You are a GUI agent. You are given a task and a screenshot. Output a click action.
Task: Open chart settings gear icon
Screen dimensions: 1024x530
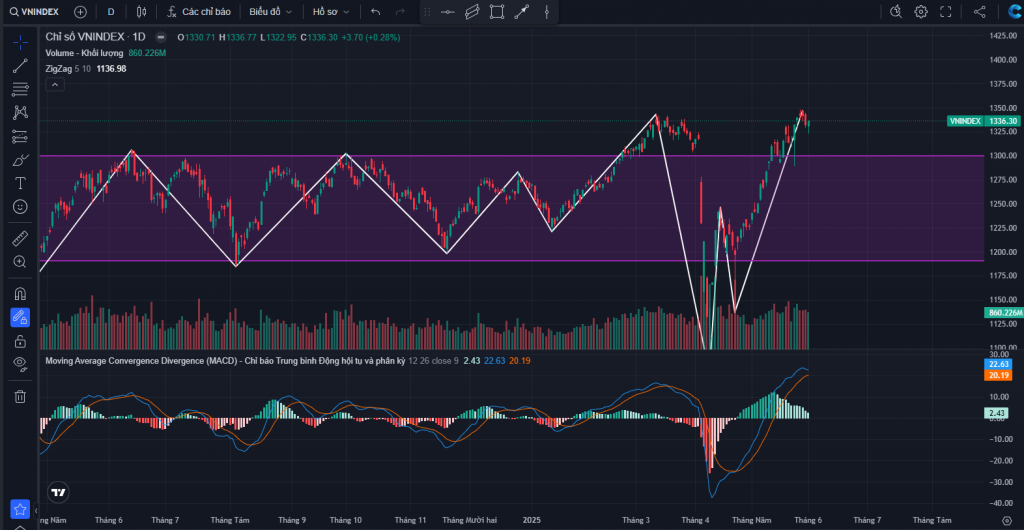pos(921,12)
